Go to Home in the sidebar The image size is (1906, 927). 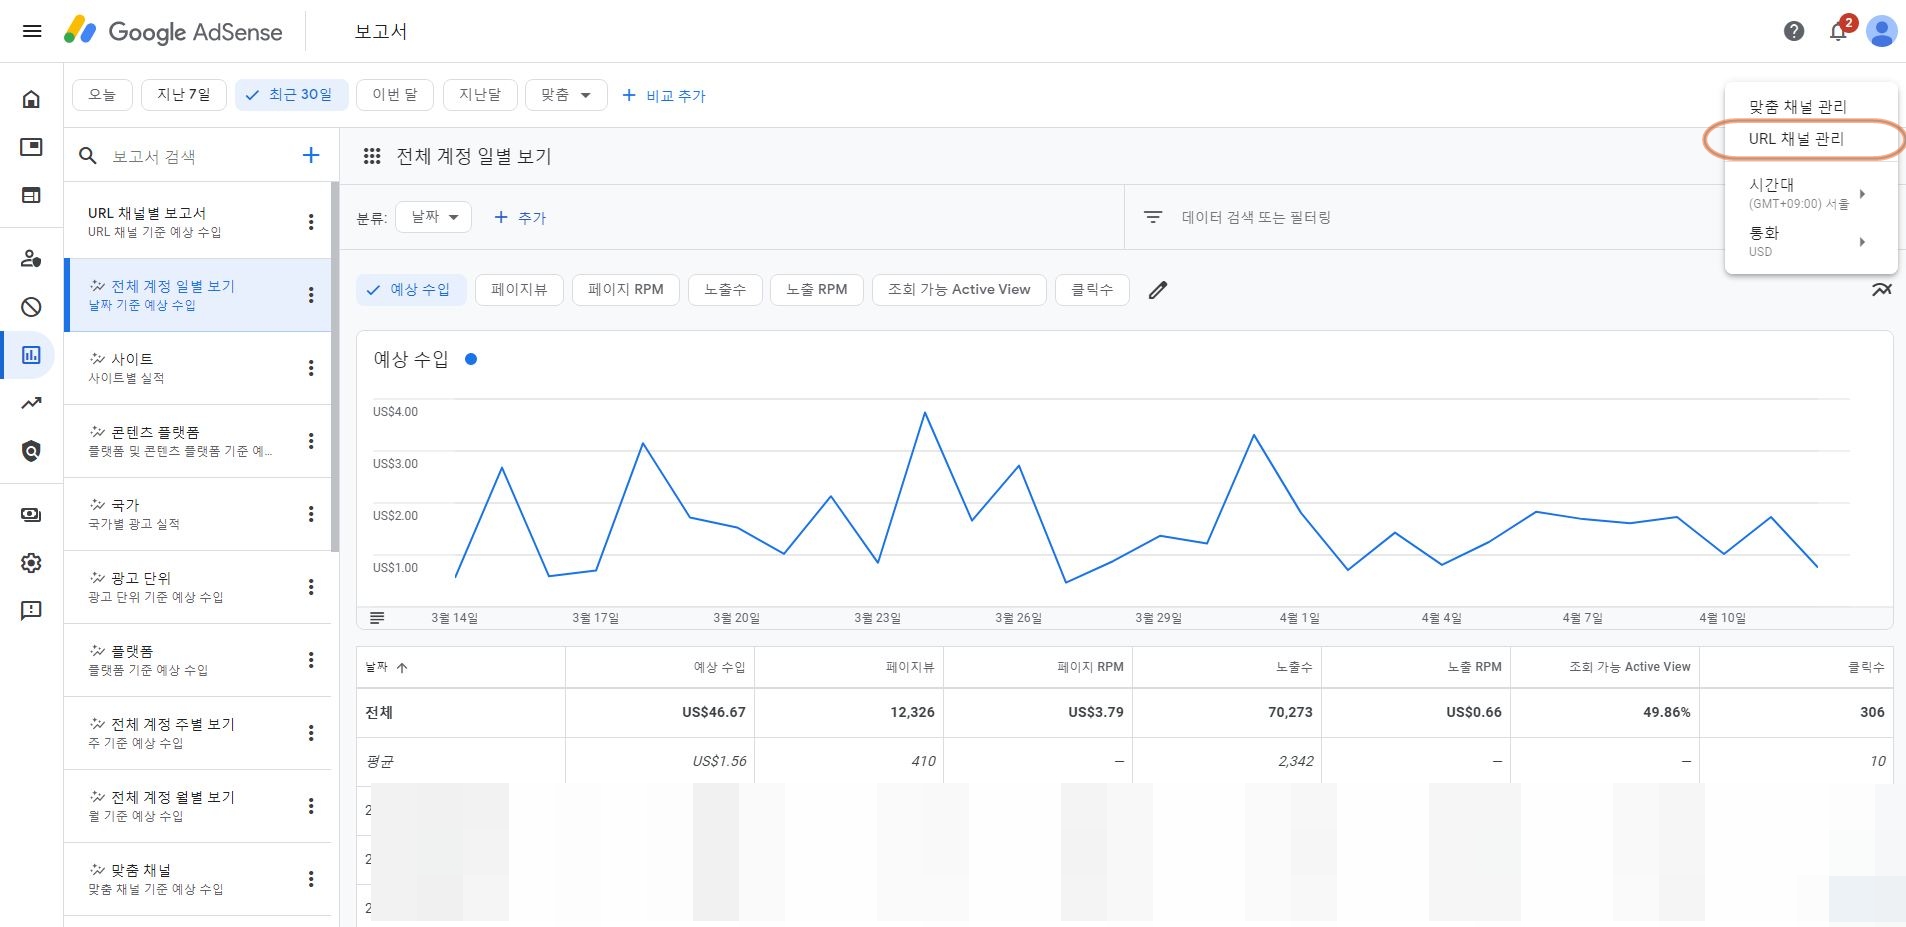pyautogui.click(x=32, y=99)
